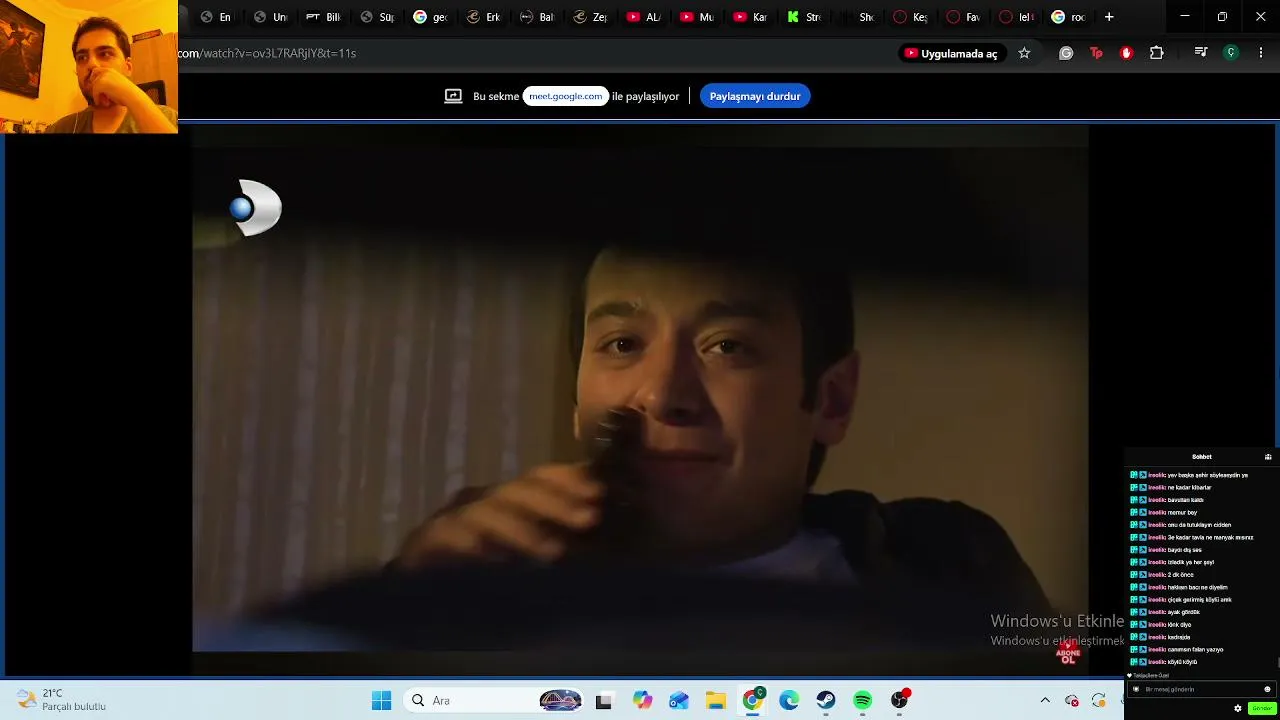Switch to the 'Süp' tab
This screenshot has width=1280, height=720.
point(377,17)
